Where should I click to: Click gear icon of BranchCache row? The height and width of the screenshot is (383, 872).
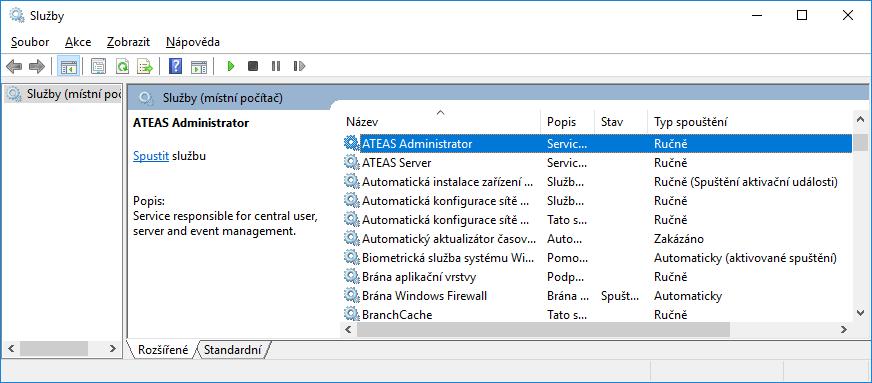[351, 314]
